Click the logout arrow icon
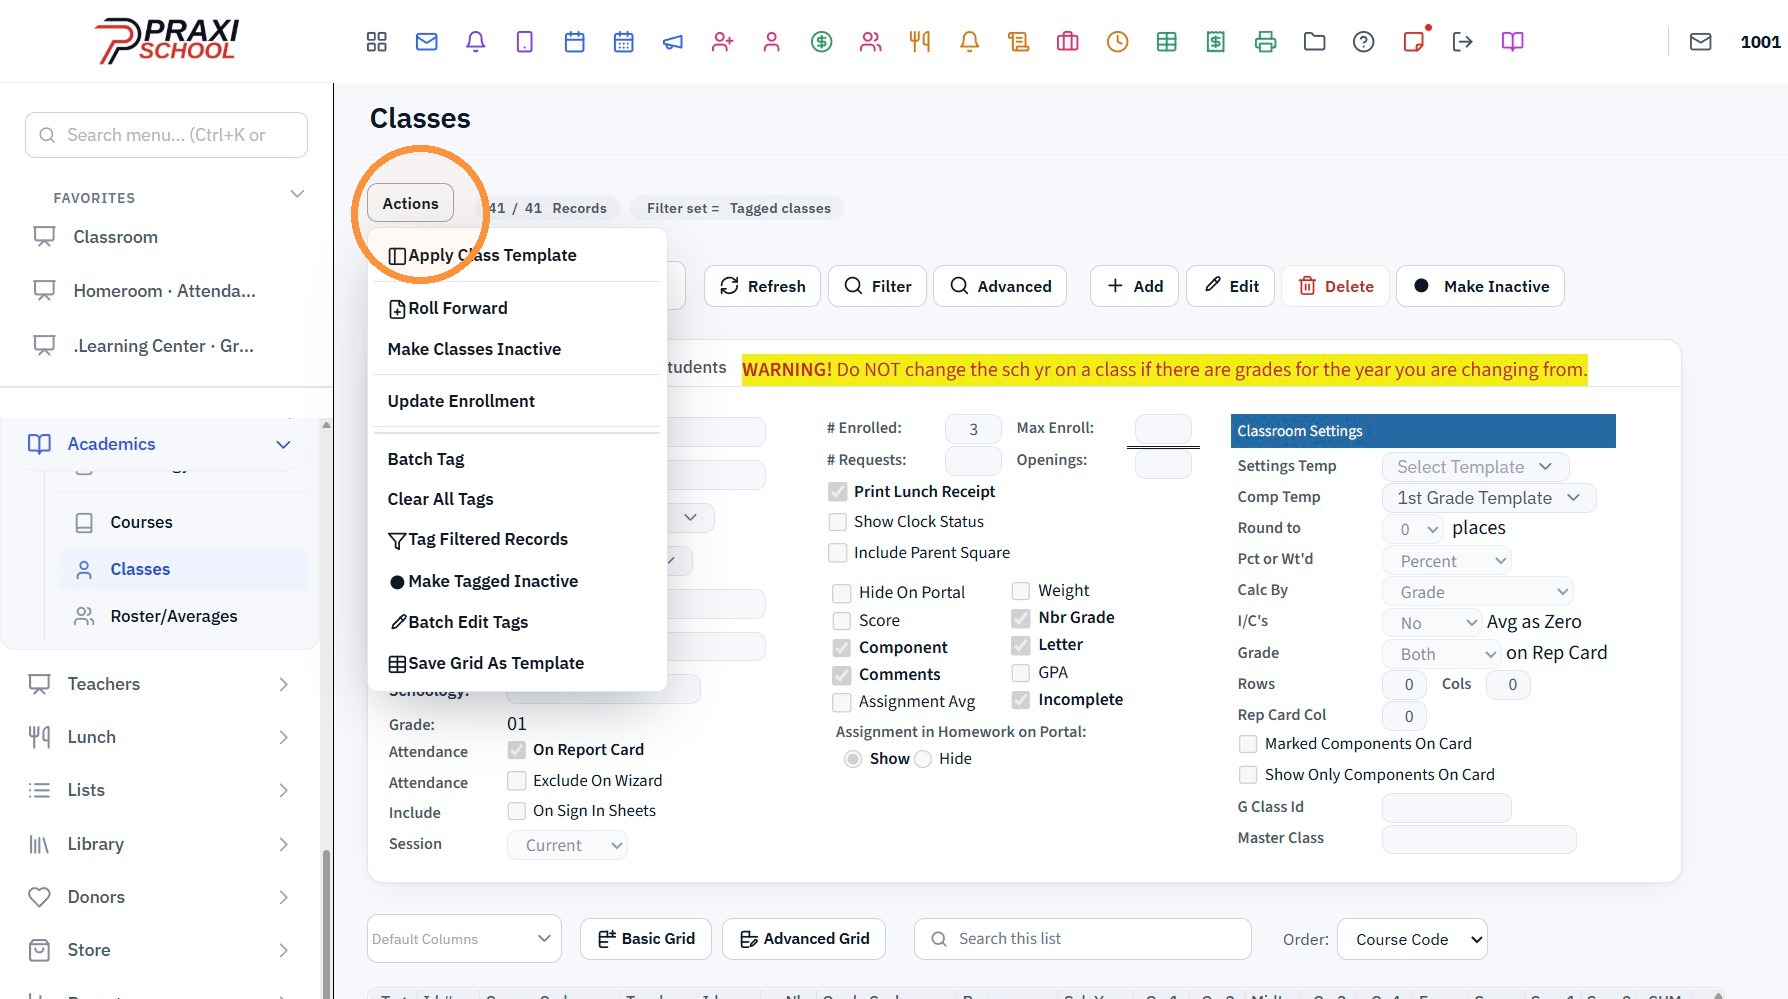The image size is (1788, 999). [x=1463, y=42]
